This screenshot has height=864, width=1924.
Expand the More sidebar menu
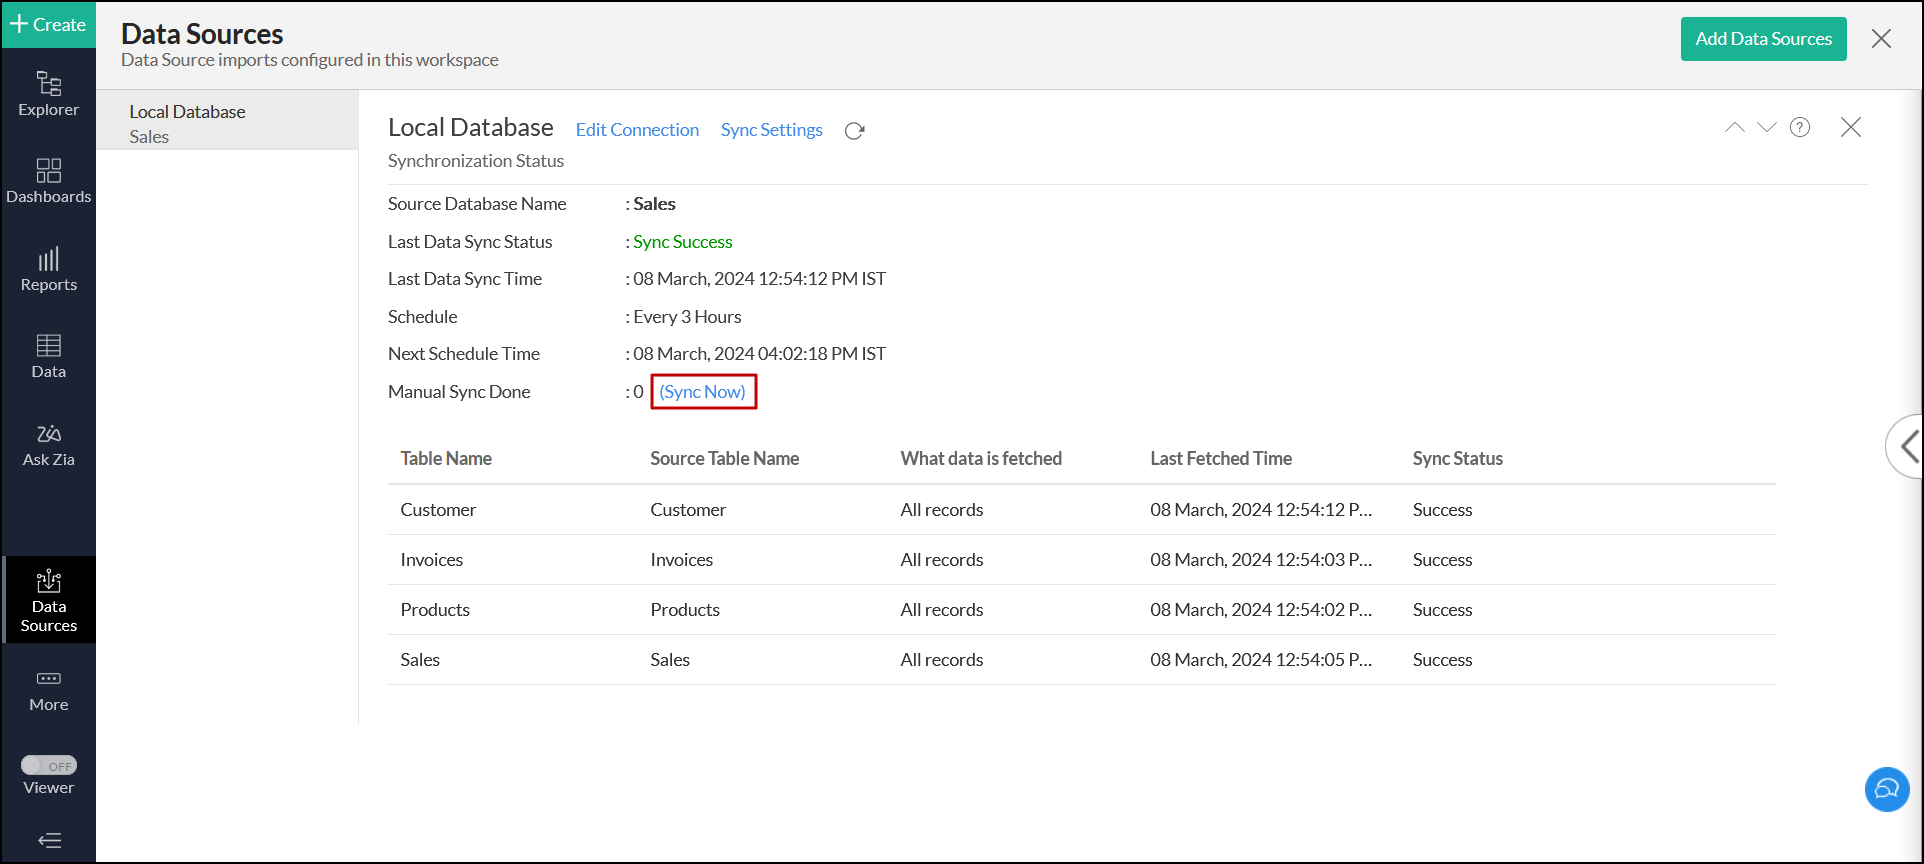tap(48, 690)
